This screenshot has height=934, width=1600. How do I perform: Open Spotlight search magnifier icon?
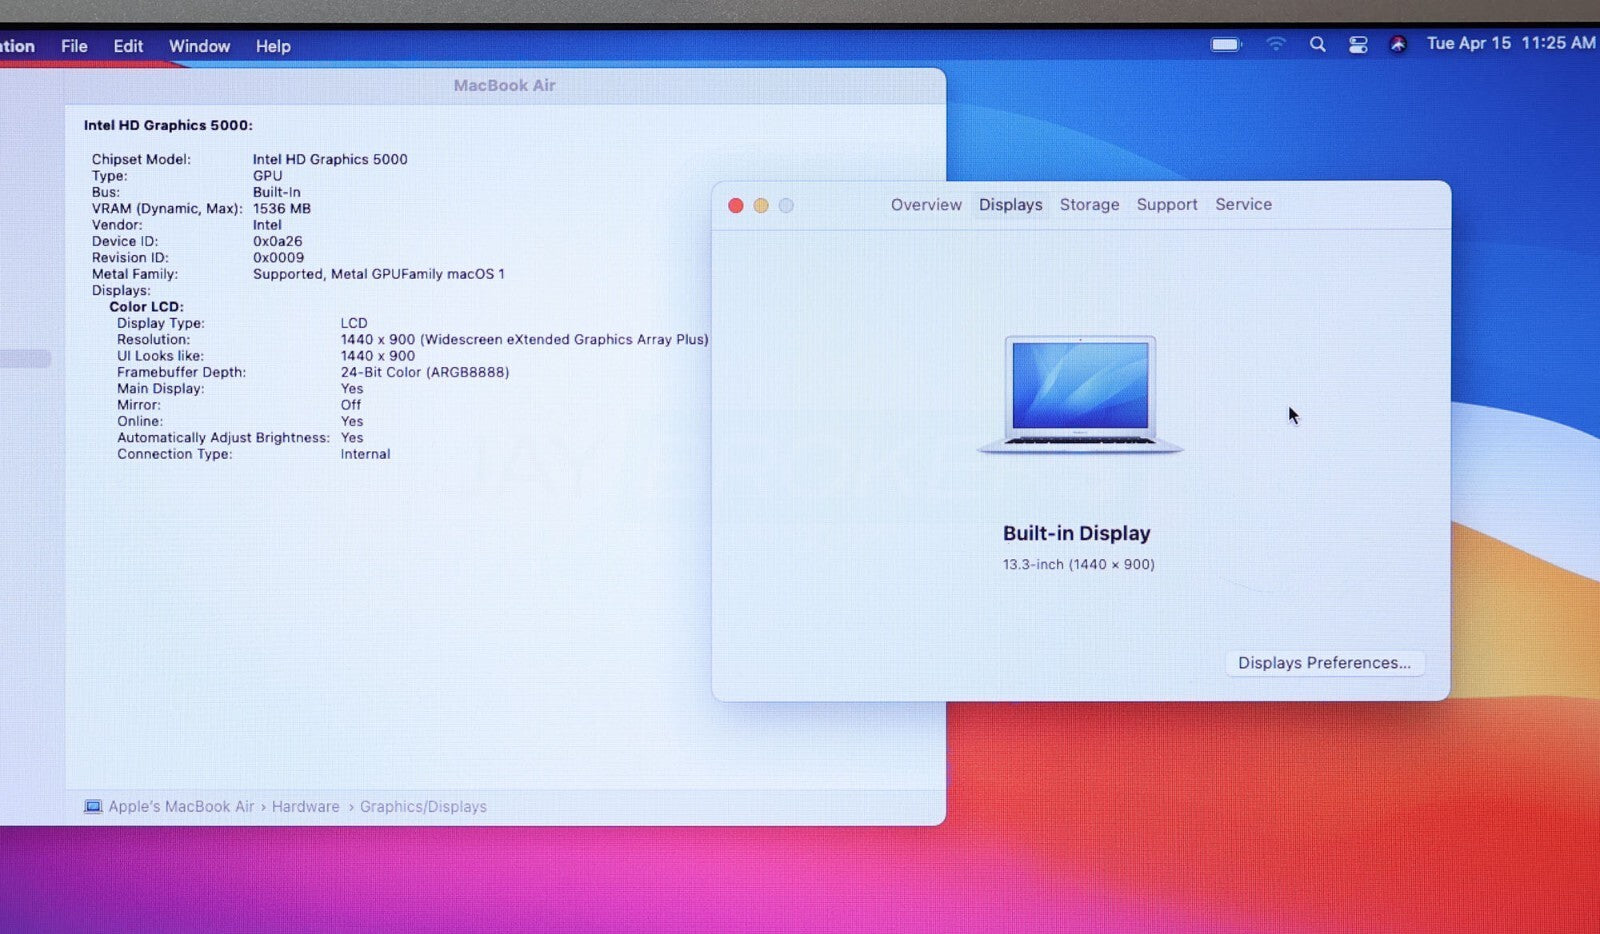1318,44
